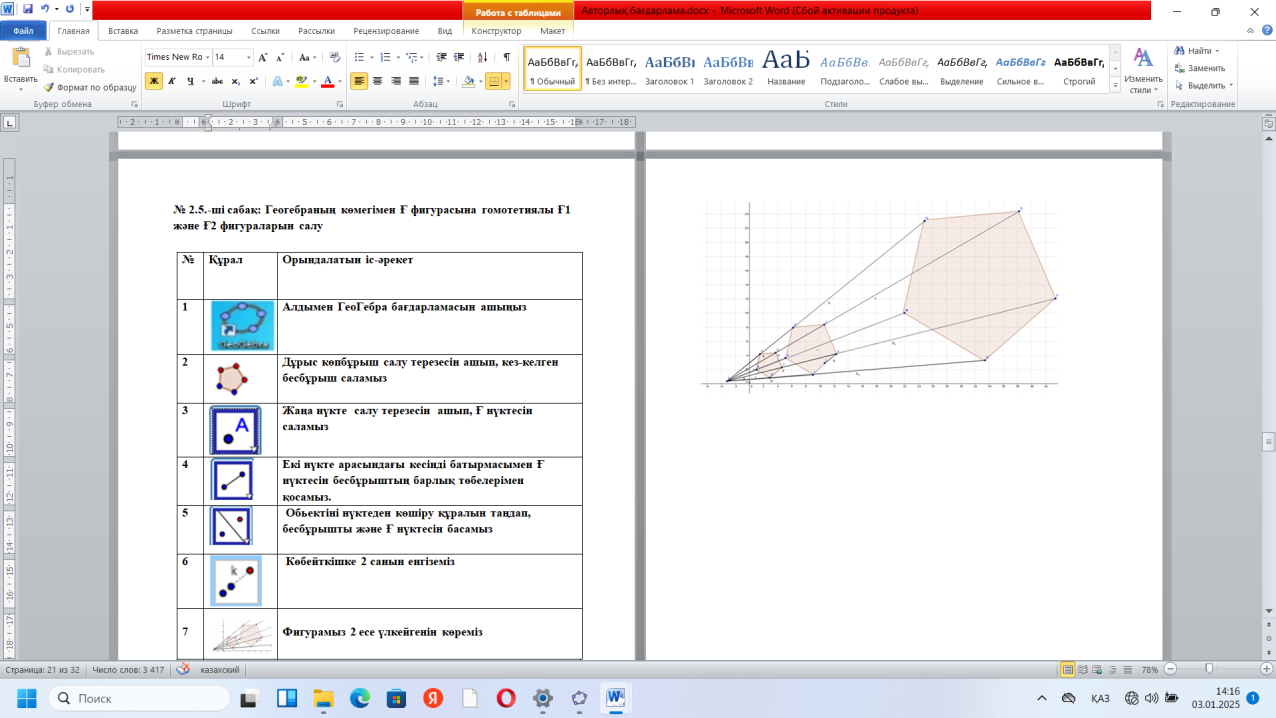1276x718 pixels.
Task: Open the 'Вставка' ribbon tab
Action: tap(123, 31)
